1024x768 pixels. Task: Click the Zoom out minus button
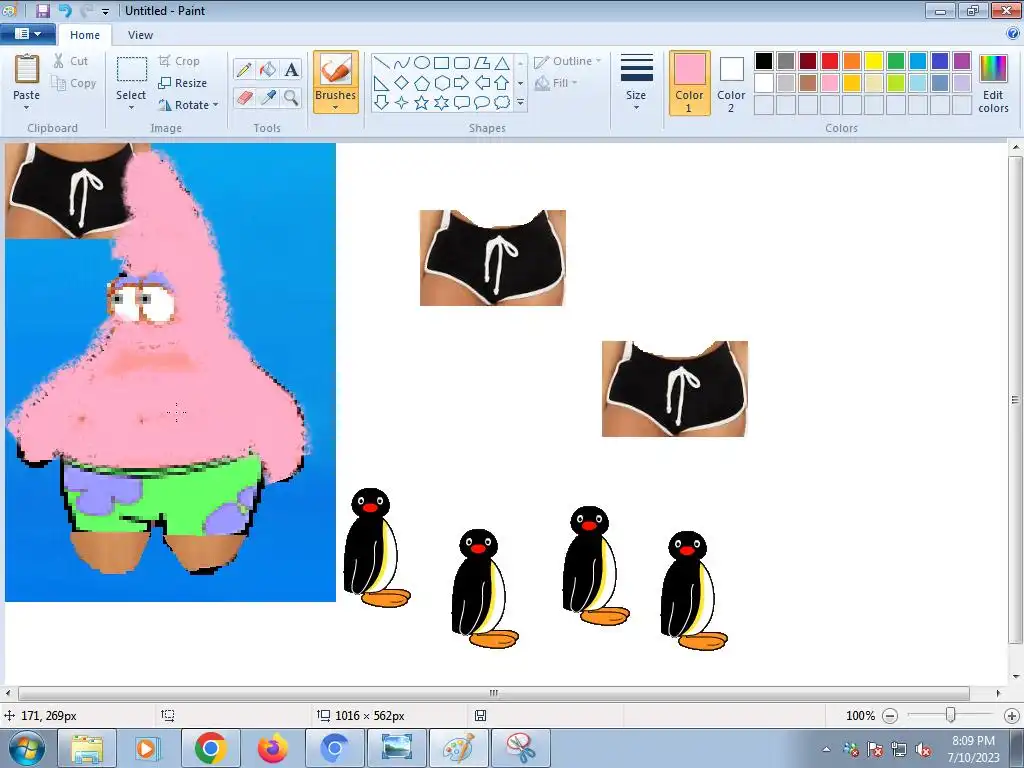coord(890,716)
